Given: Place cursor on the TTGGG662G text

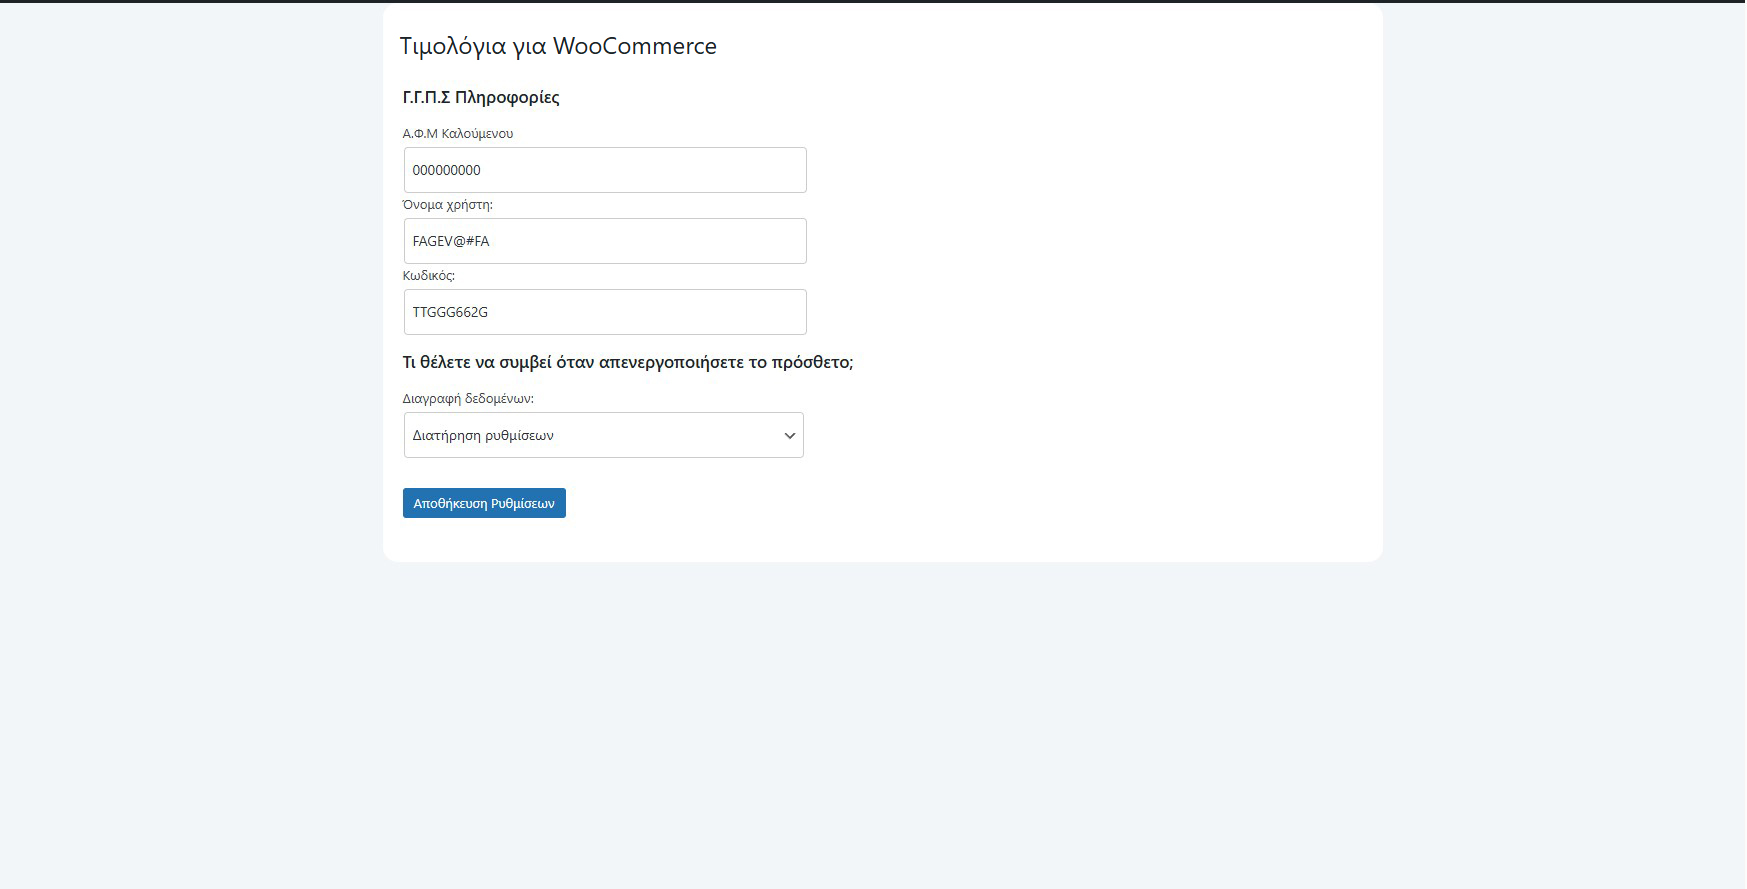Looking at the screenshot, I should point(450,312).
